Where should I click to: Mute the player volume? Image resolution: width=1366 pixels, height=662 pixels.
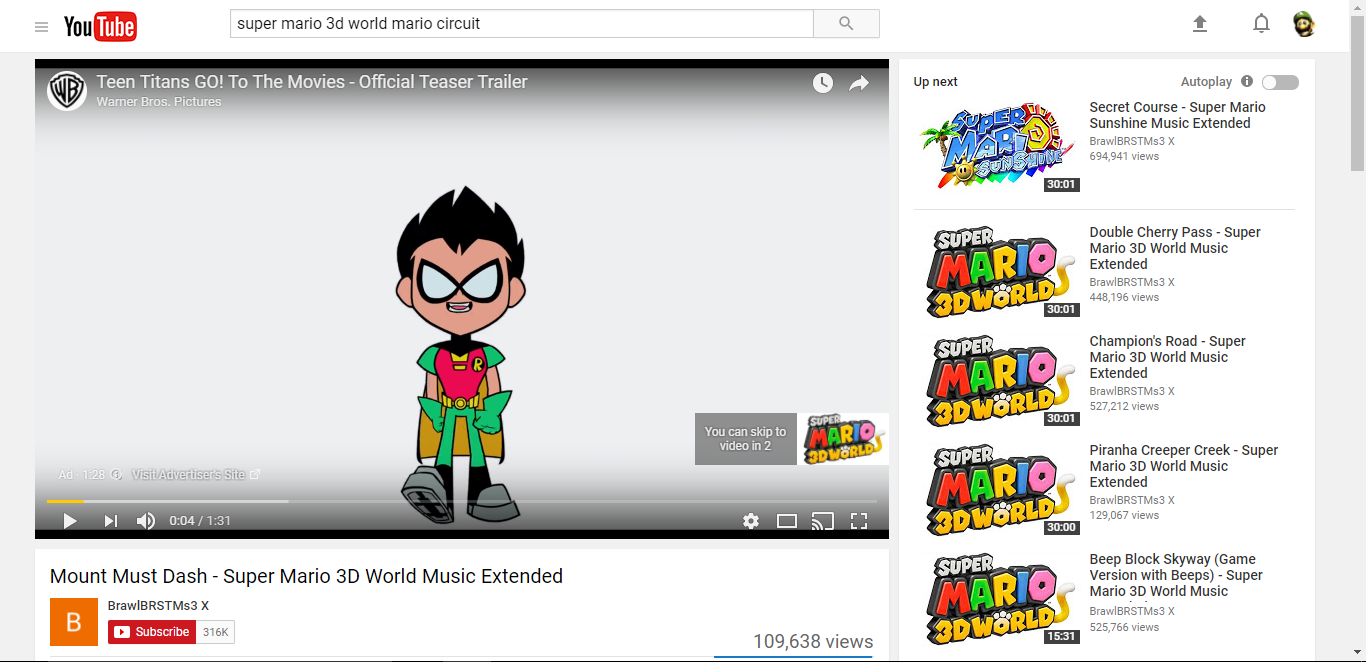[146, 521]
